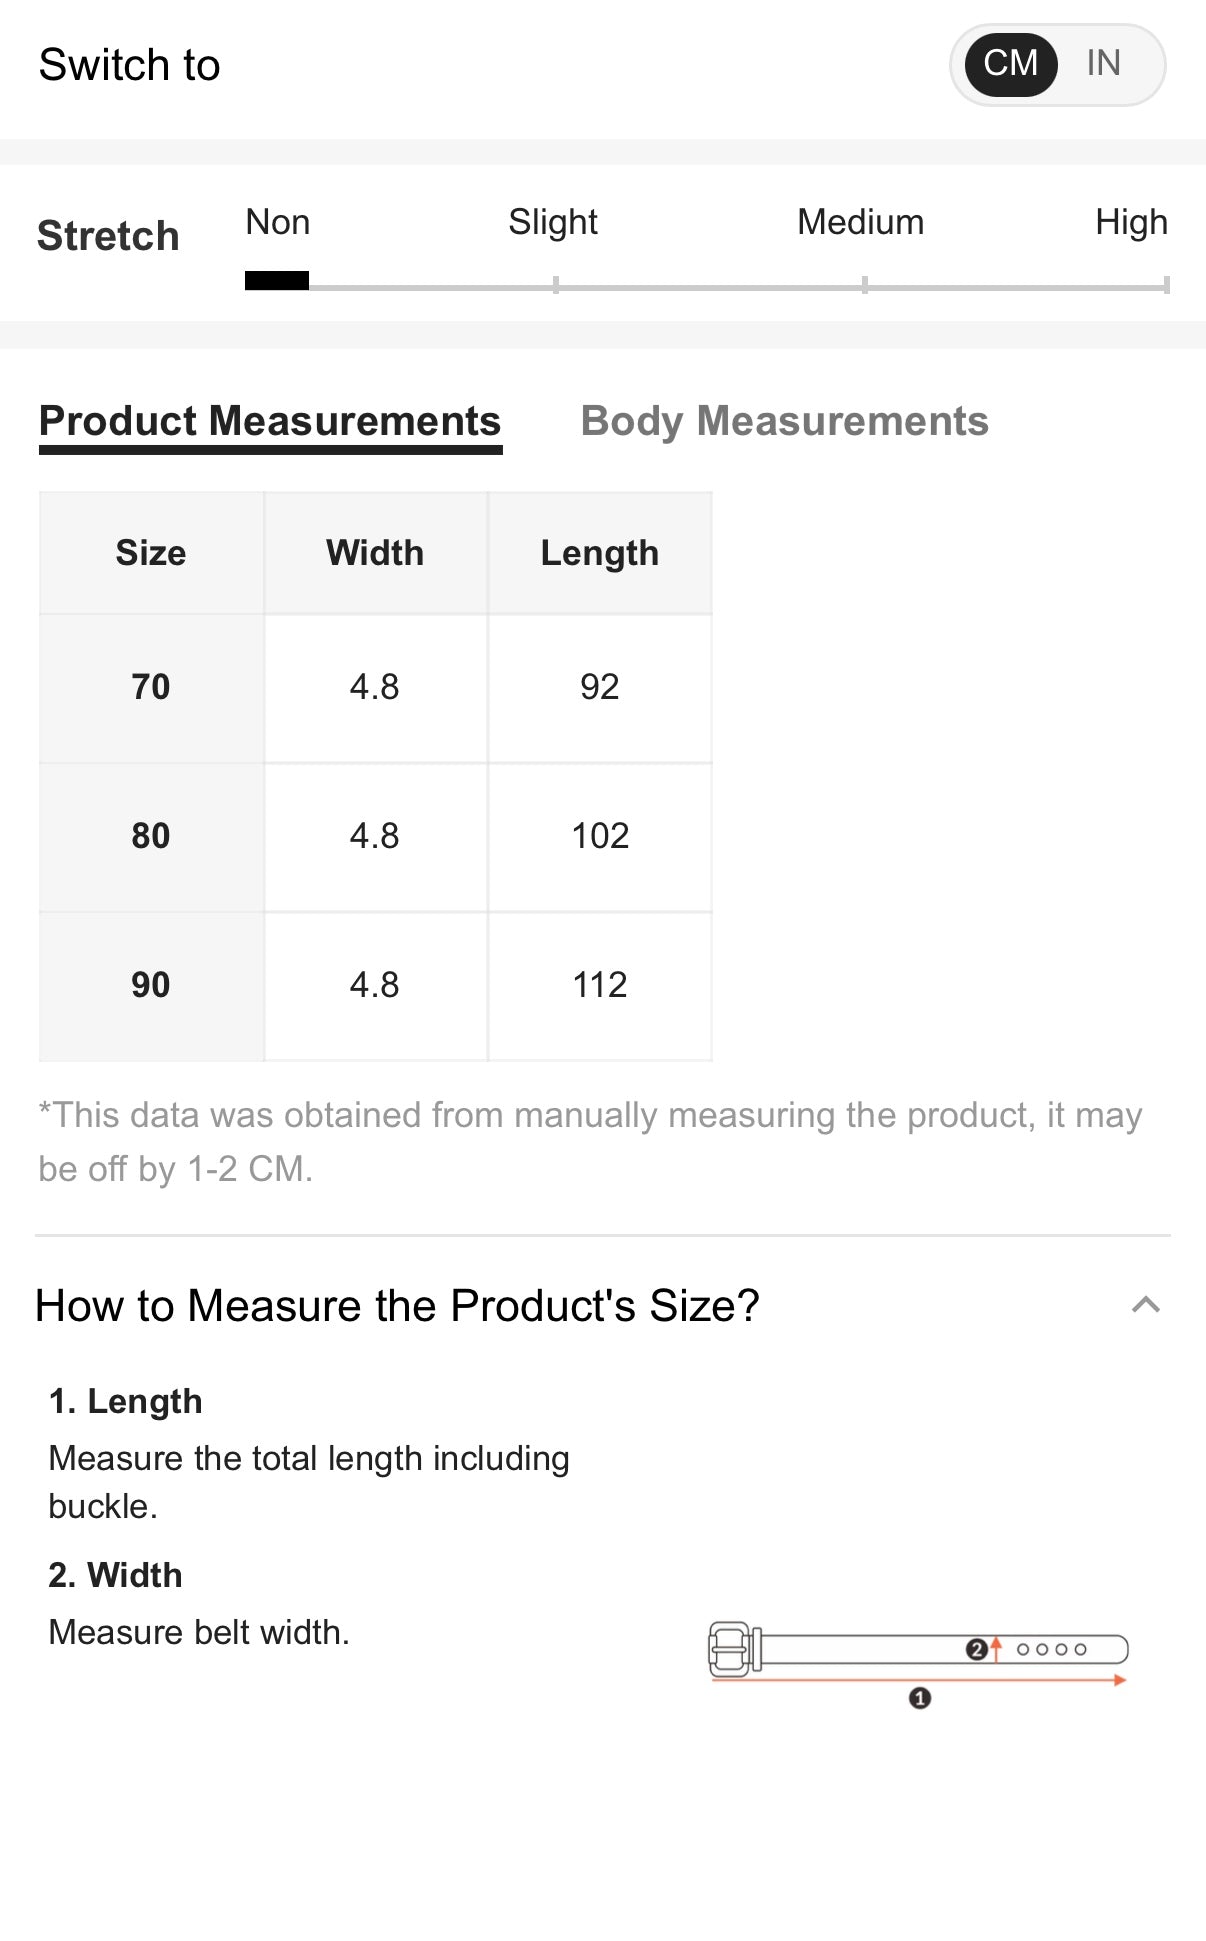The width and height of the screenshot is (1206, 1941).
Task: Click the Width column header
Action: (375, 553)
